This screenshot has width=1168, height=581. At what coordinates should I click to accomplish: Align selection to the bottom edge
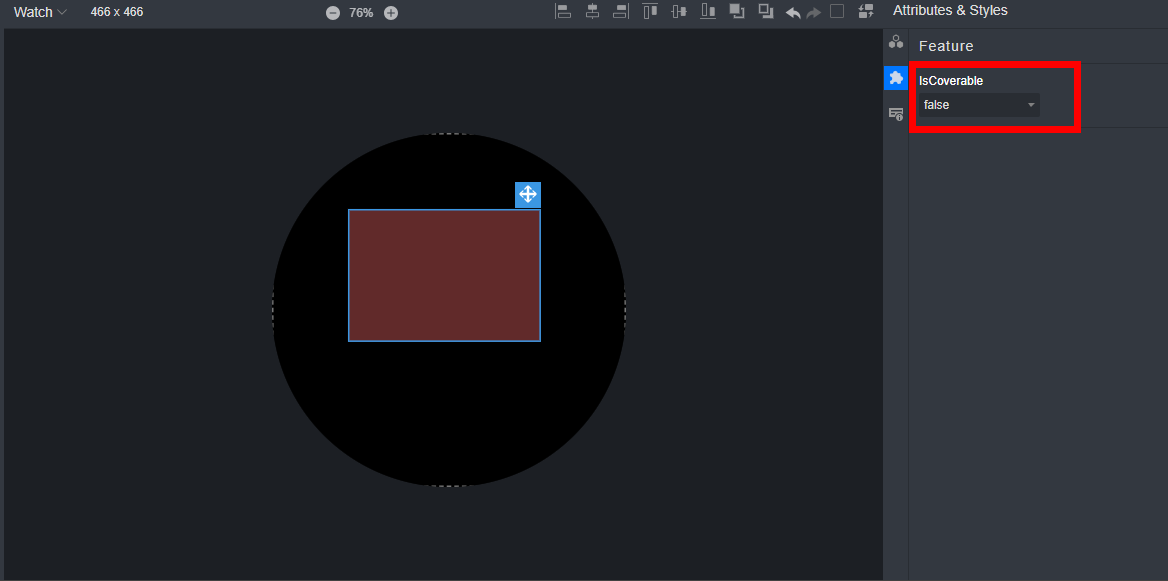(708, 12)
